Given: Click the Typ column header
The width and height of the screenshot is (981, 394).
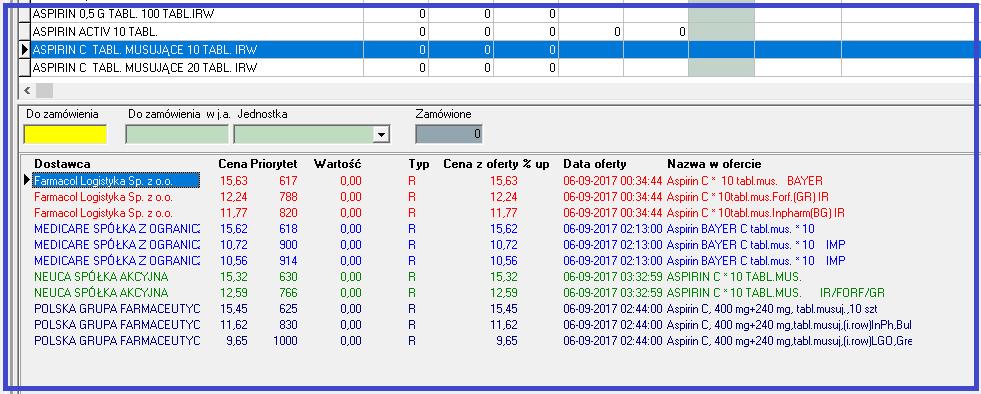Looking at the screenshot, I should pyautogui.click(x=419, y=164).
